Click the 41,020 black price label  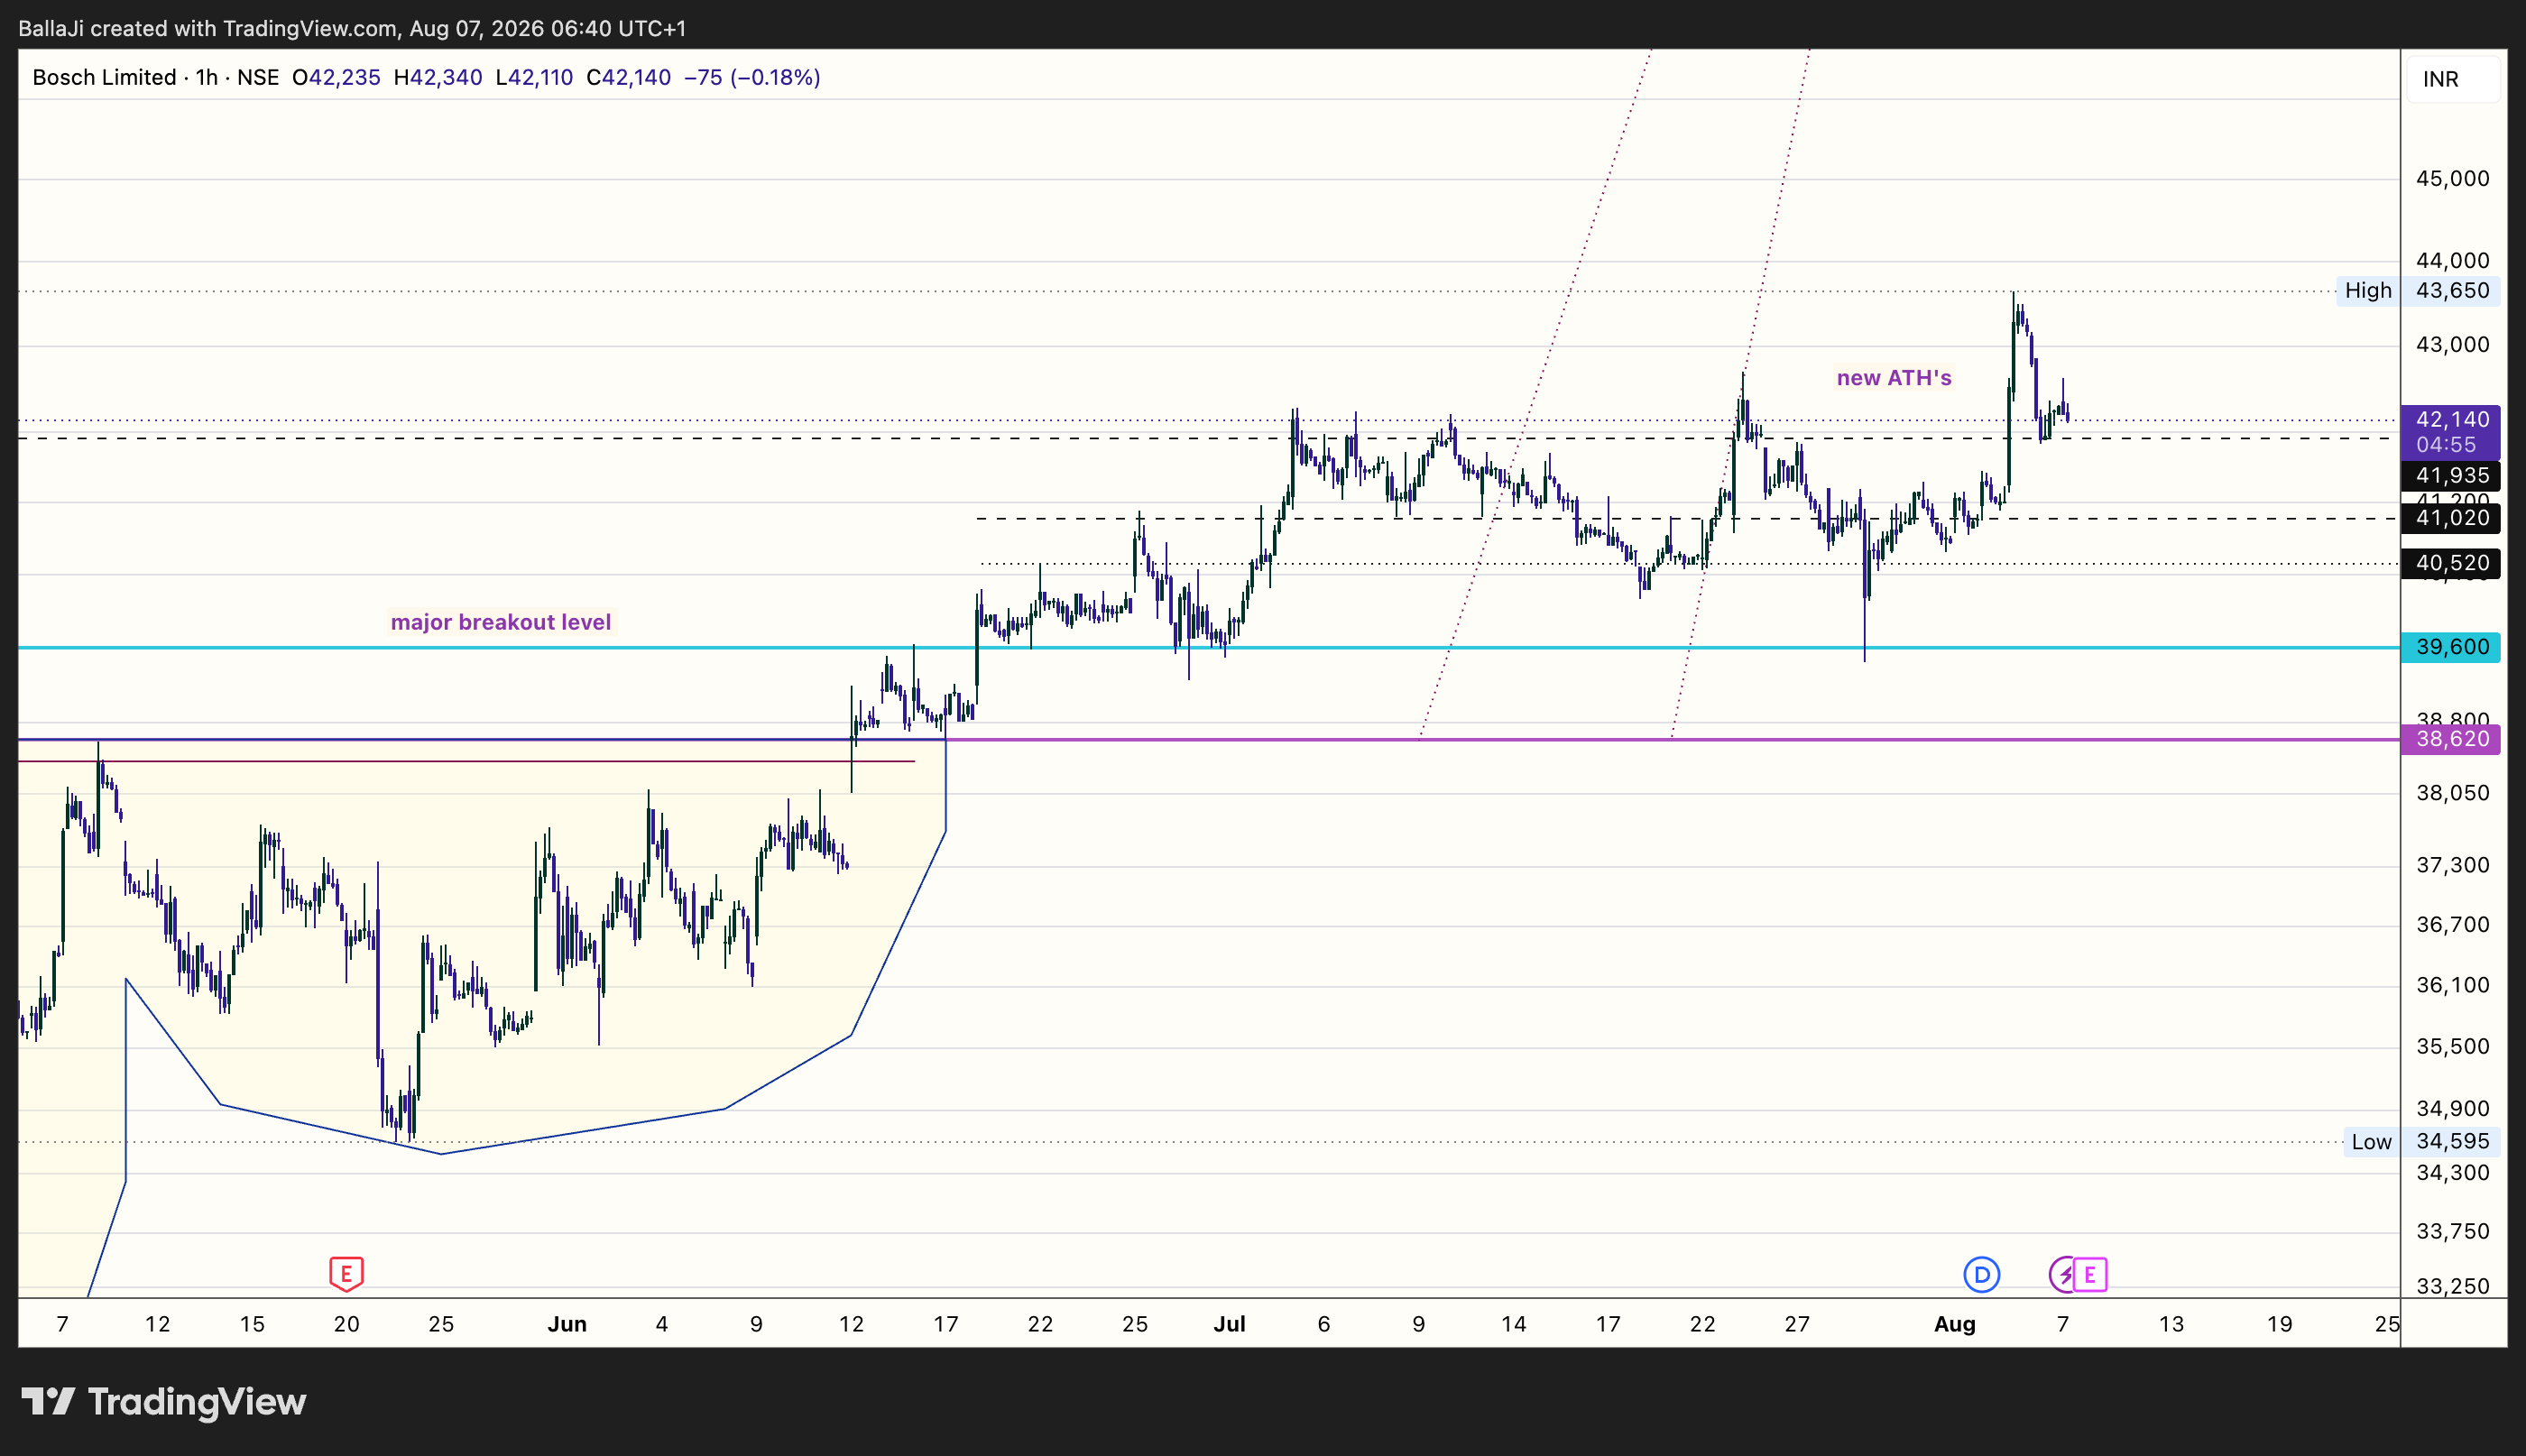coord(2450,518)
